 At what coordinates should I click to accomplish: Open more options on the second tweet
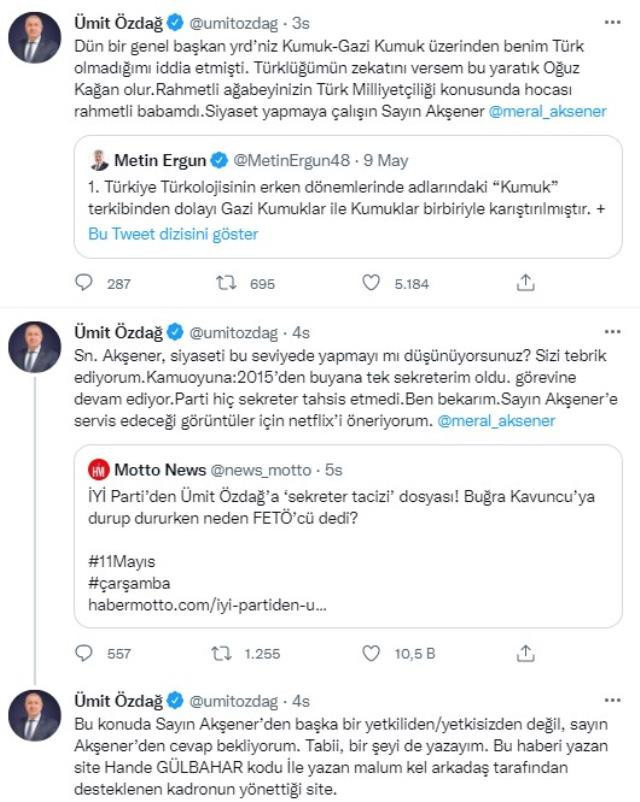(x=610, y=334)
